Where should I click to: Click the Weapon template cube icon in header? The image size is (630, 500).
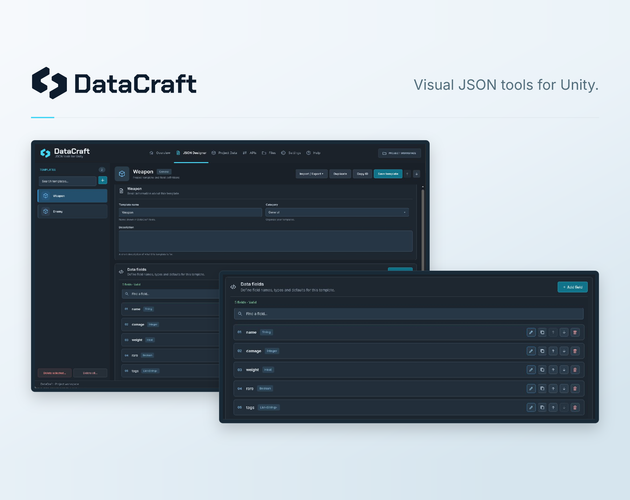pyautogui.click(x=122, y=174)
